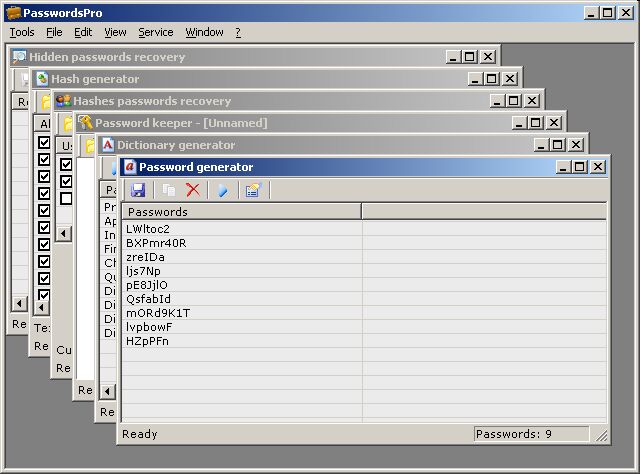Click the greyed-out copy icon in Password generator
Image resolution: width=640 pixels, height=474 pixels.
coord(169,190)
